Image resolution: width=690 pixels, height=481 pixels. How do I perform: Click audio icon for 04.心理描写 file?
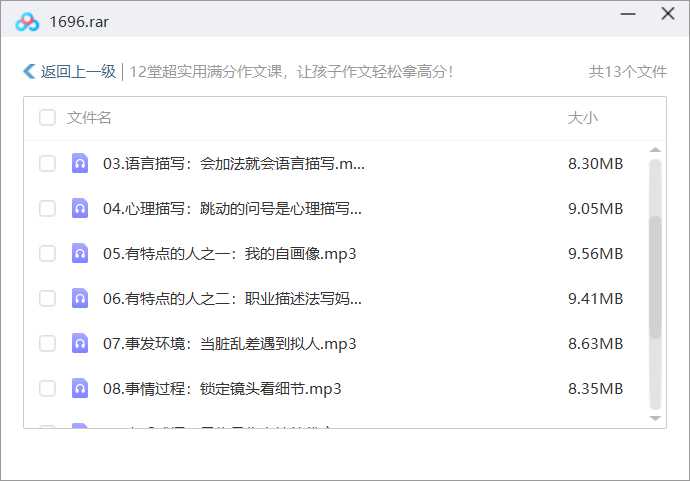[80, 209]
